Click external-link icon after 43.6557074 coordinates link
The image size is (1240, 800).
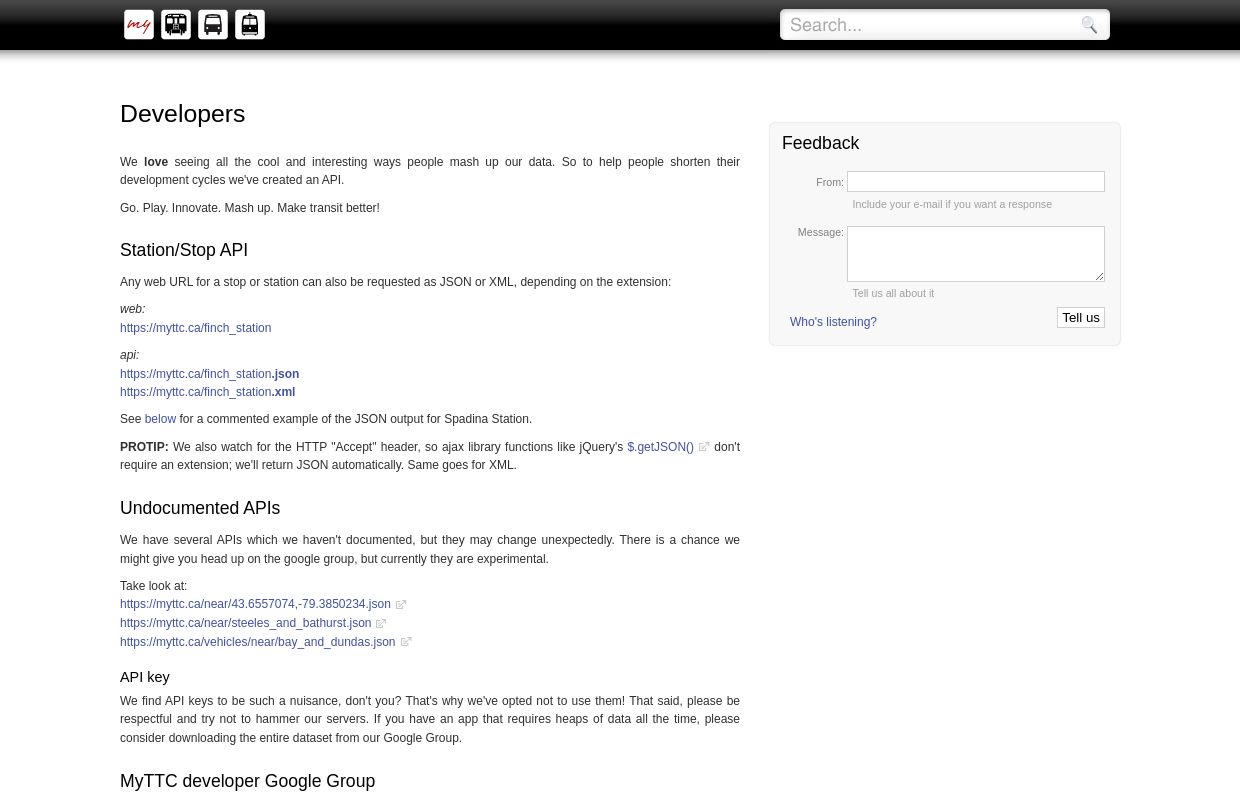[x=401, y=605]
